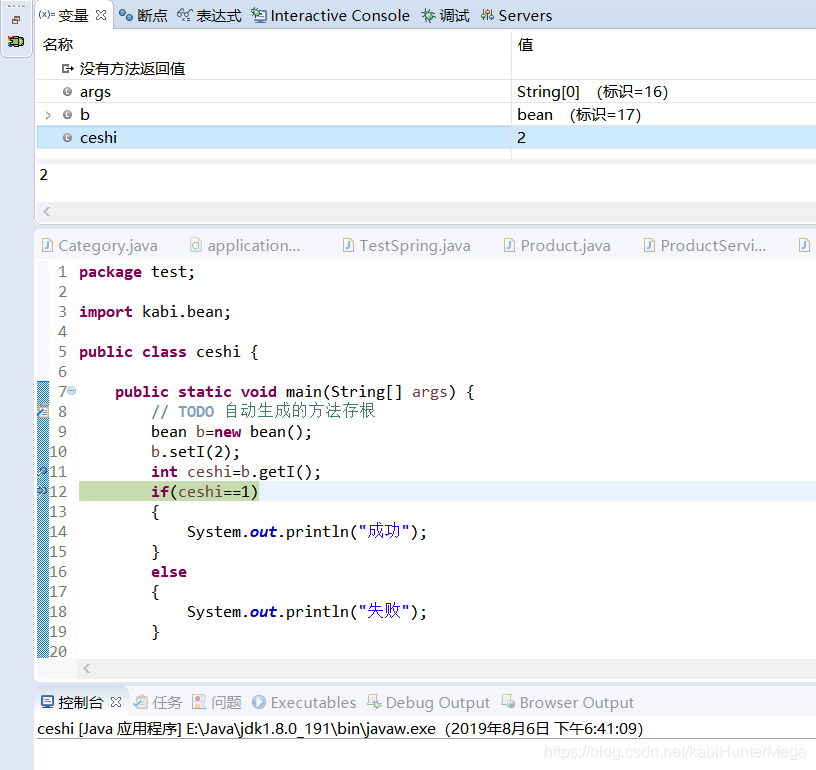Collapse the main method fold marker on line 7
Viewport: 816px width, 770px height.
tap(72, 391)
